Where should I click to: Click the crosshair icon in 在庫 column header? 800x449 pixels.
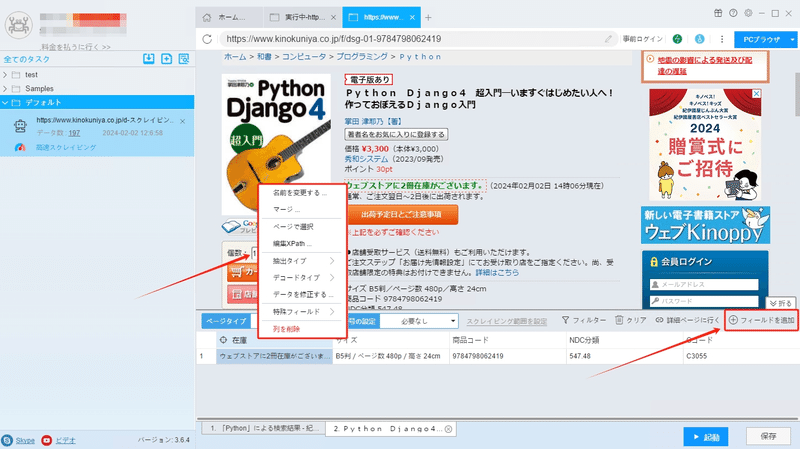point(223,340)
